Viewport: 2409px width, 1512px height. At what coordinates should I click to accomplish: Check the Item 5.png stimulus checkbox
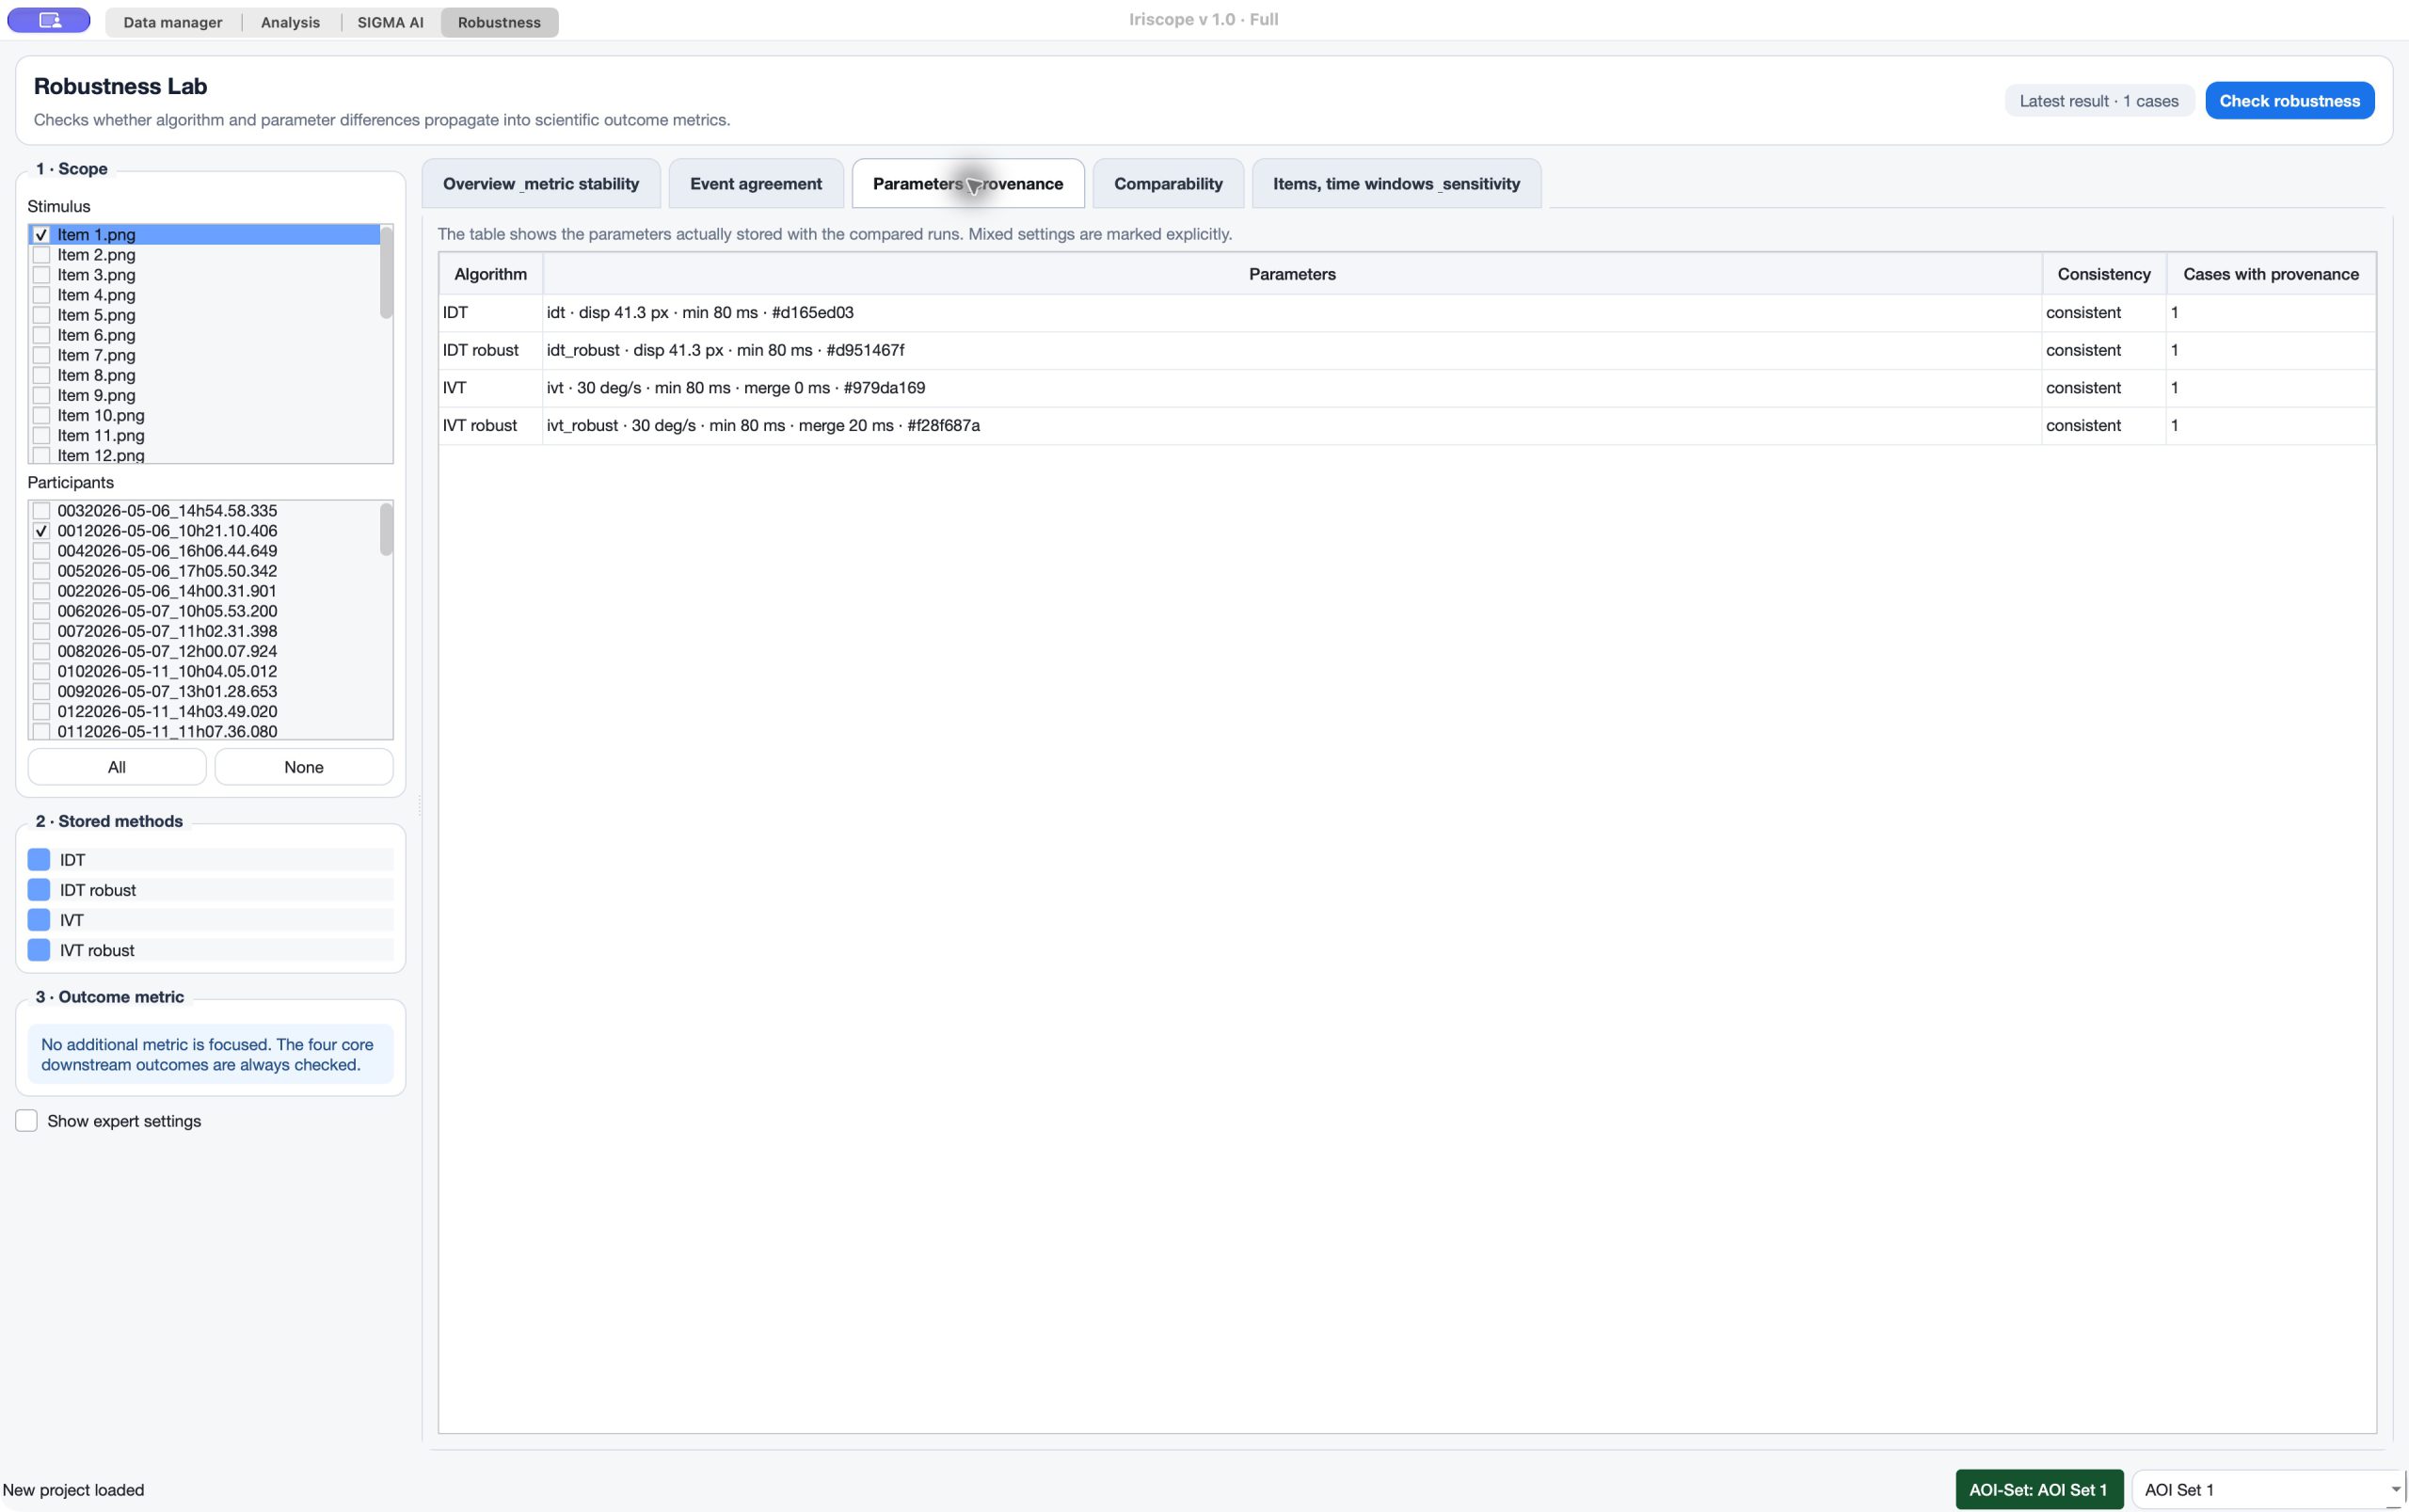coord(41,315)
